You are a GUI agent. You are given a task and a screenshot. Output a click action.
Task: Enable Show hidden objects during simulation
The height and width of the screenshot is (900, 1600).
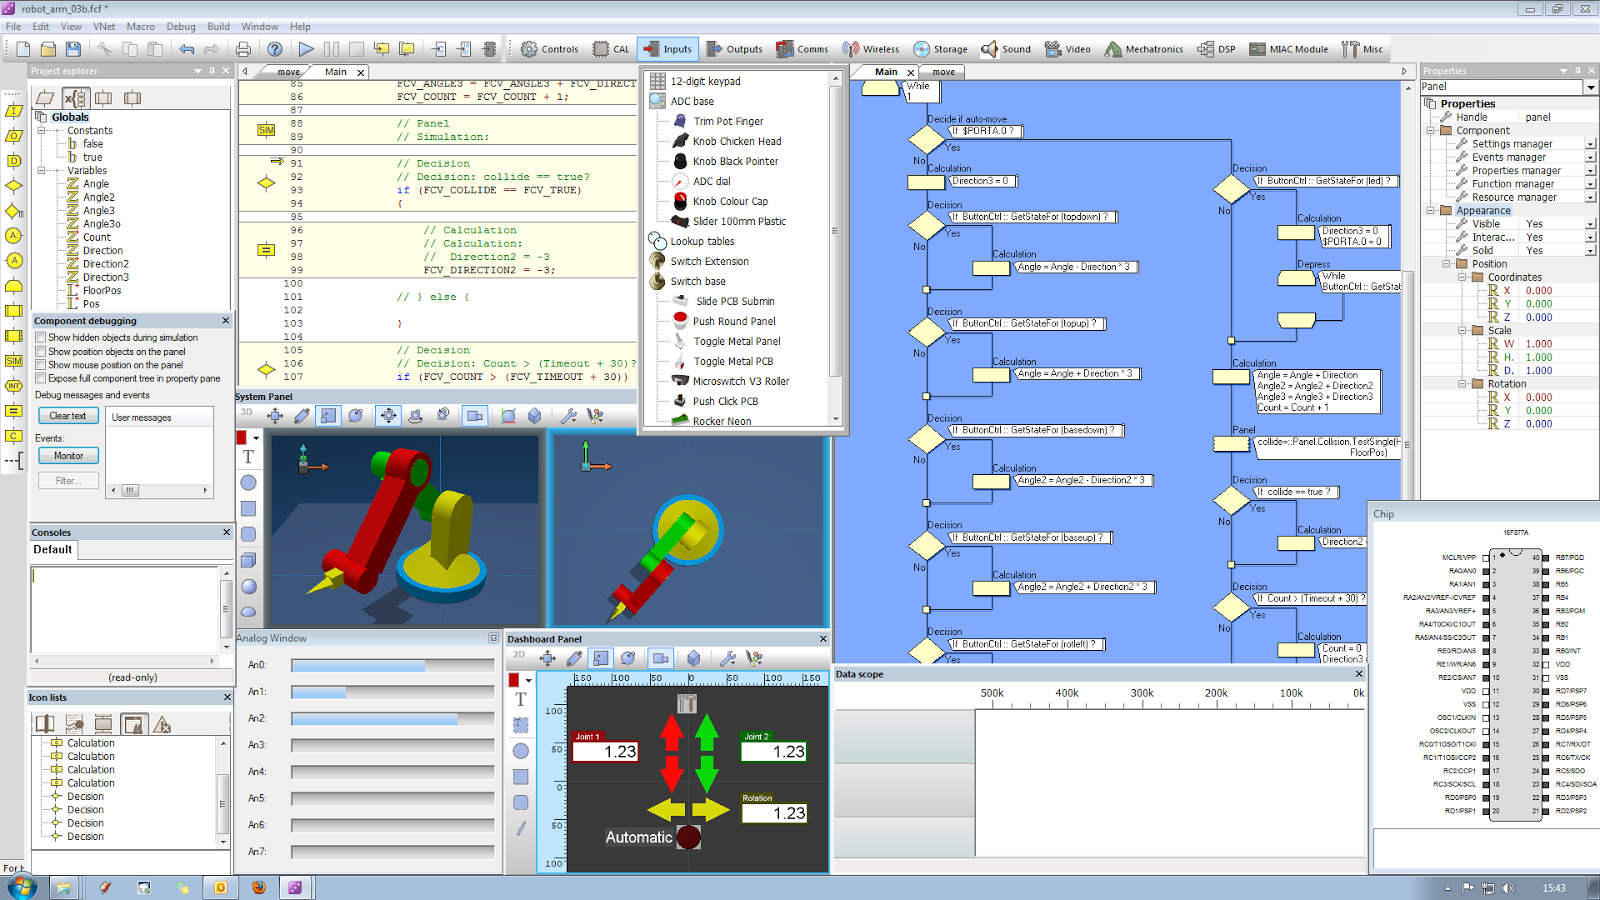coord(41,338)
